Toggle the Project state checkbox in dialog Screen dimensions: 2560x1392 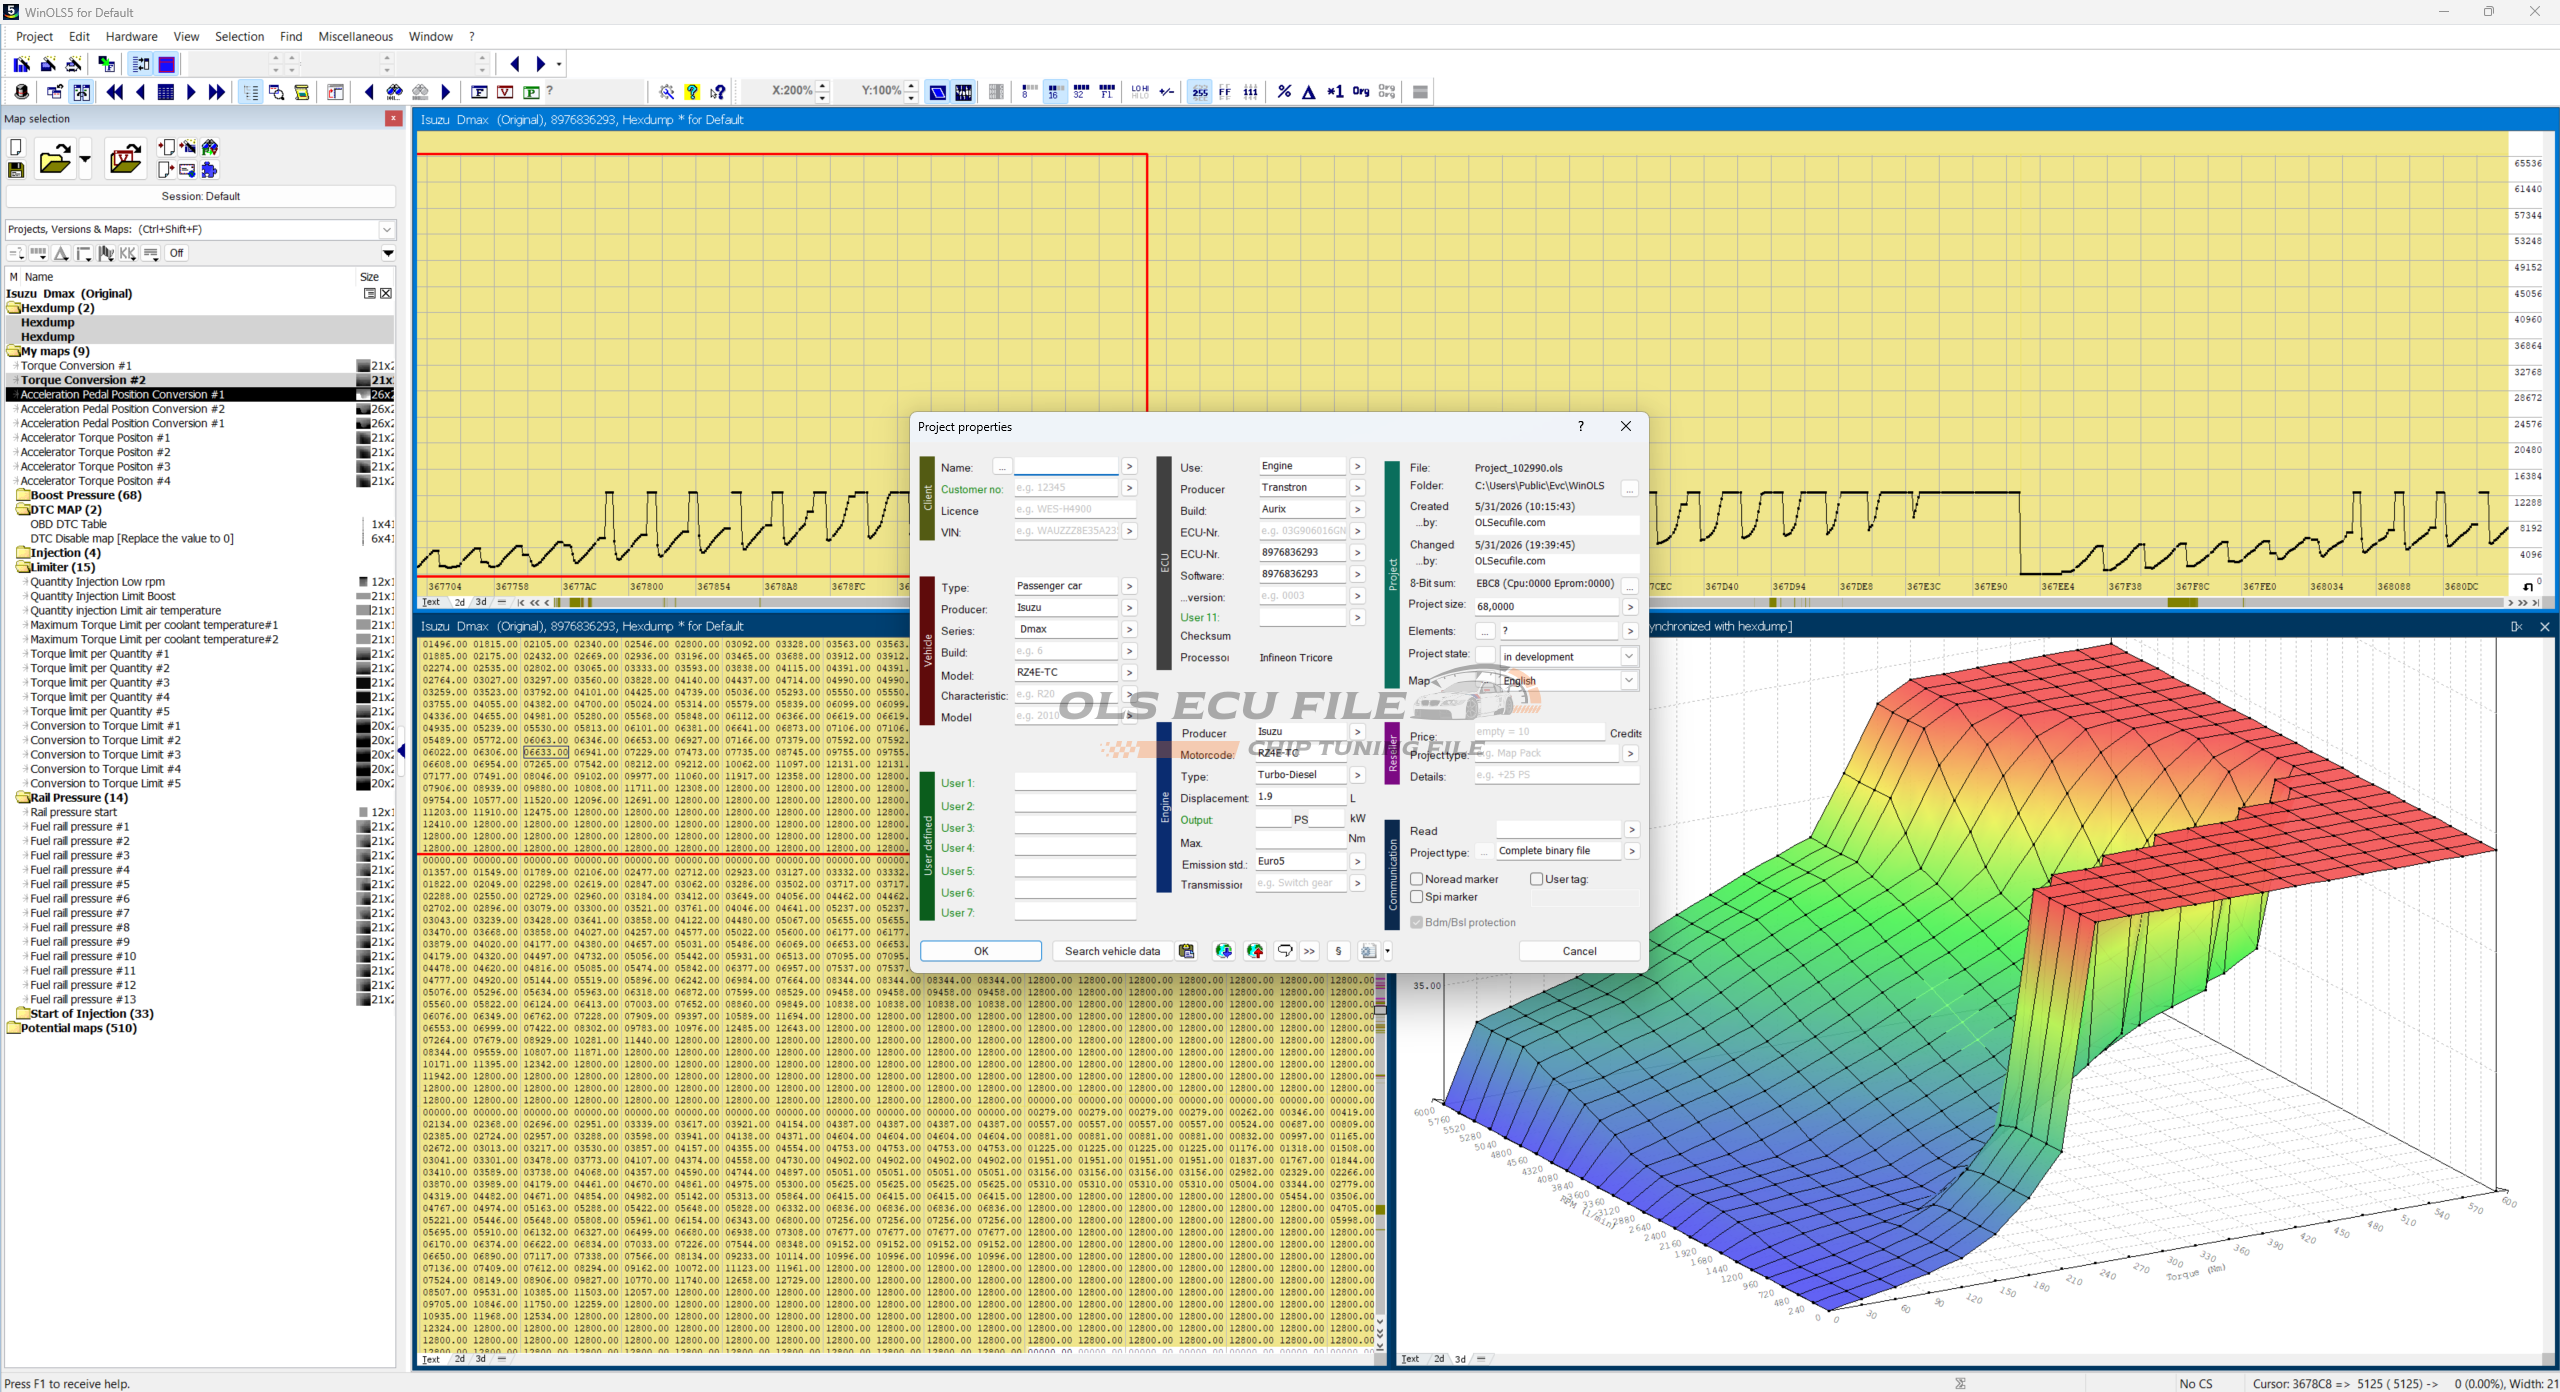coord(1485,655)
